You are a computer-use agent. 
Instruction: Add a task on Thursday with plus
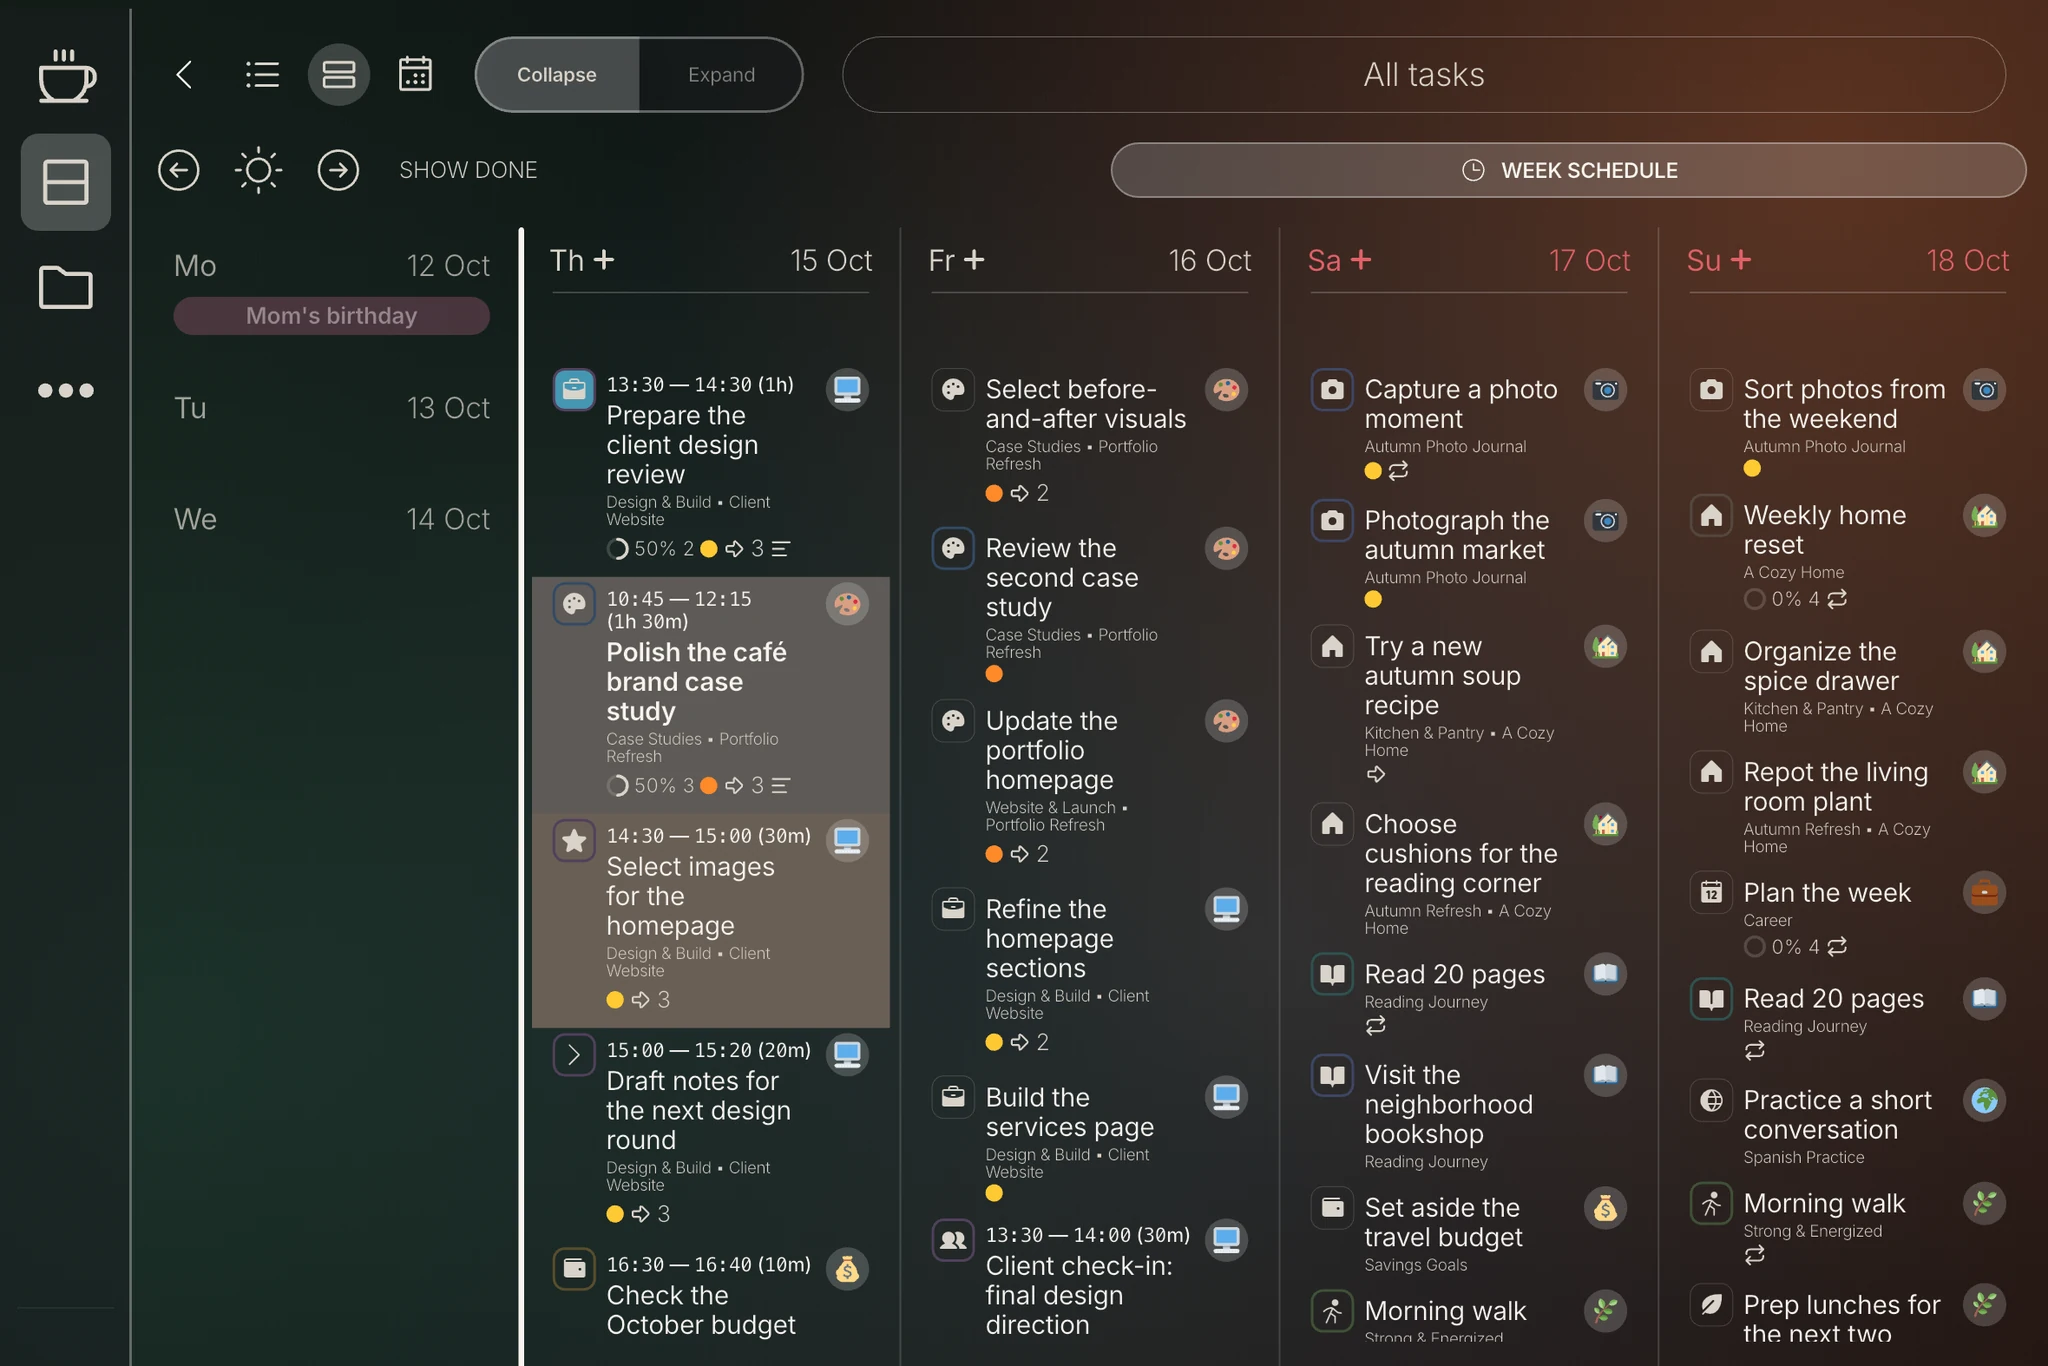click(604, 260)
